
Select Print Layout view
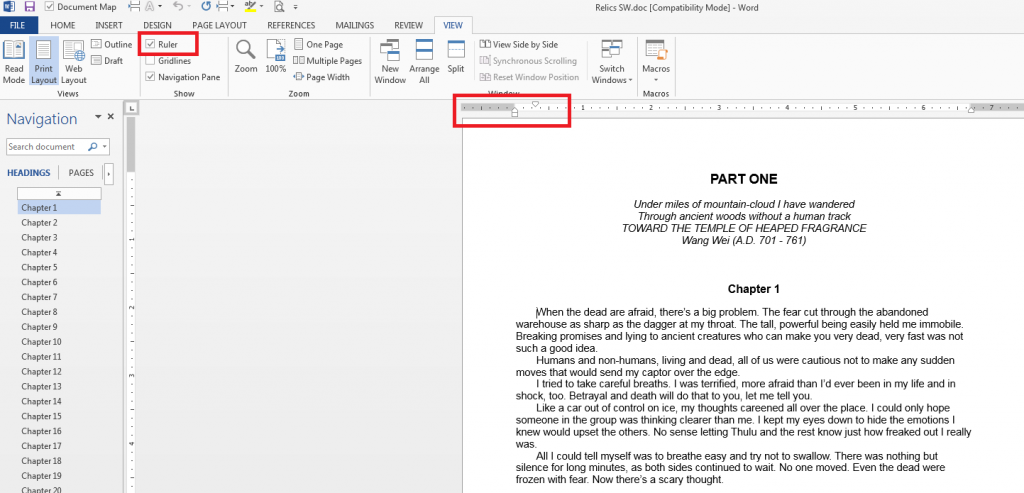(44, 62)
